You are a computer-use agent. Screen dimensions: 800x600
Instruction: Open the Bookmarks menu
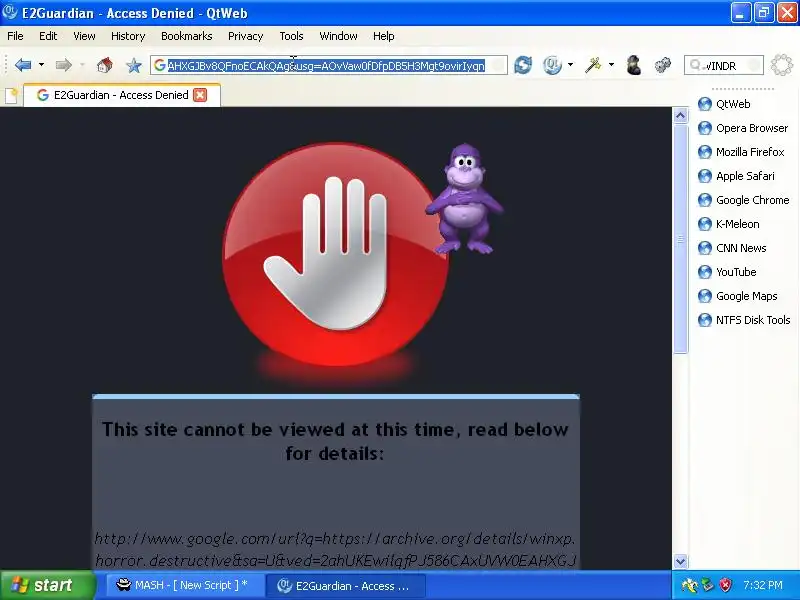[186, 36]
